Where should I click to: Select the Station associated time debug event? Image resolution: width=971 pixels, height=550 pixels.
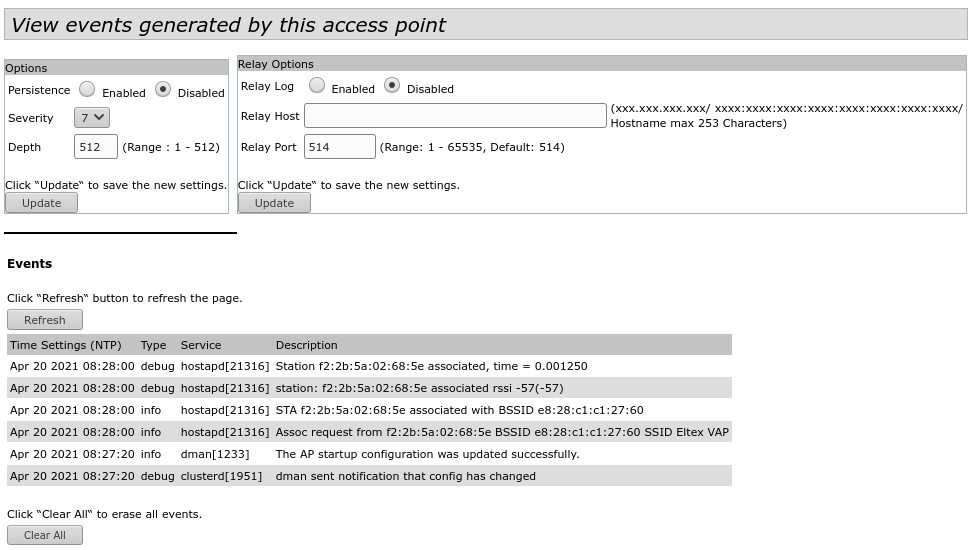[x=431, y=367]
